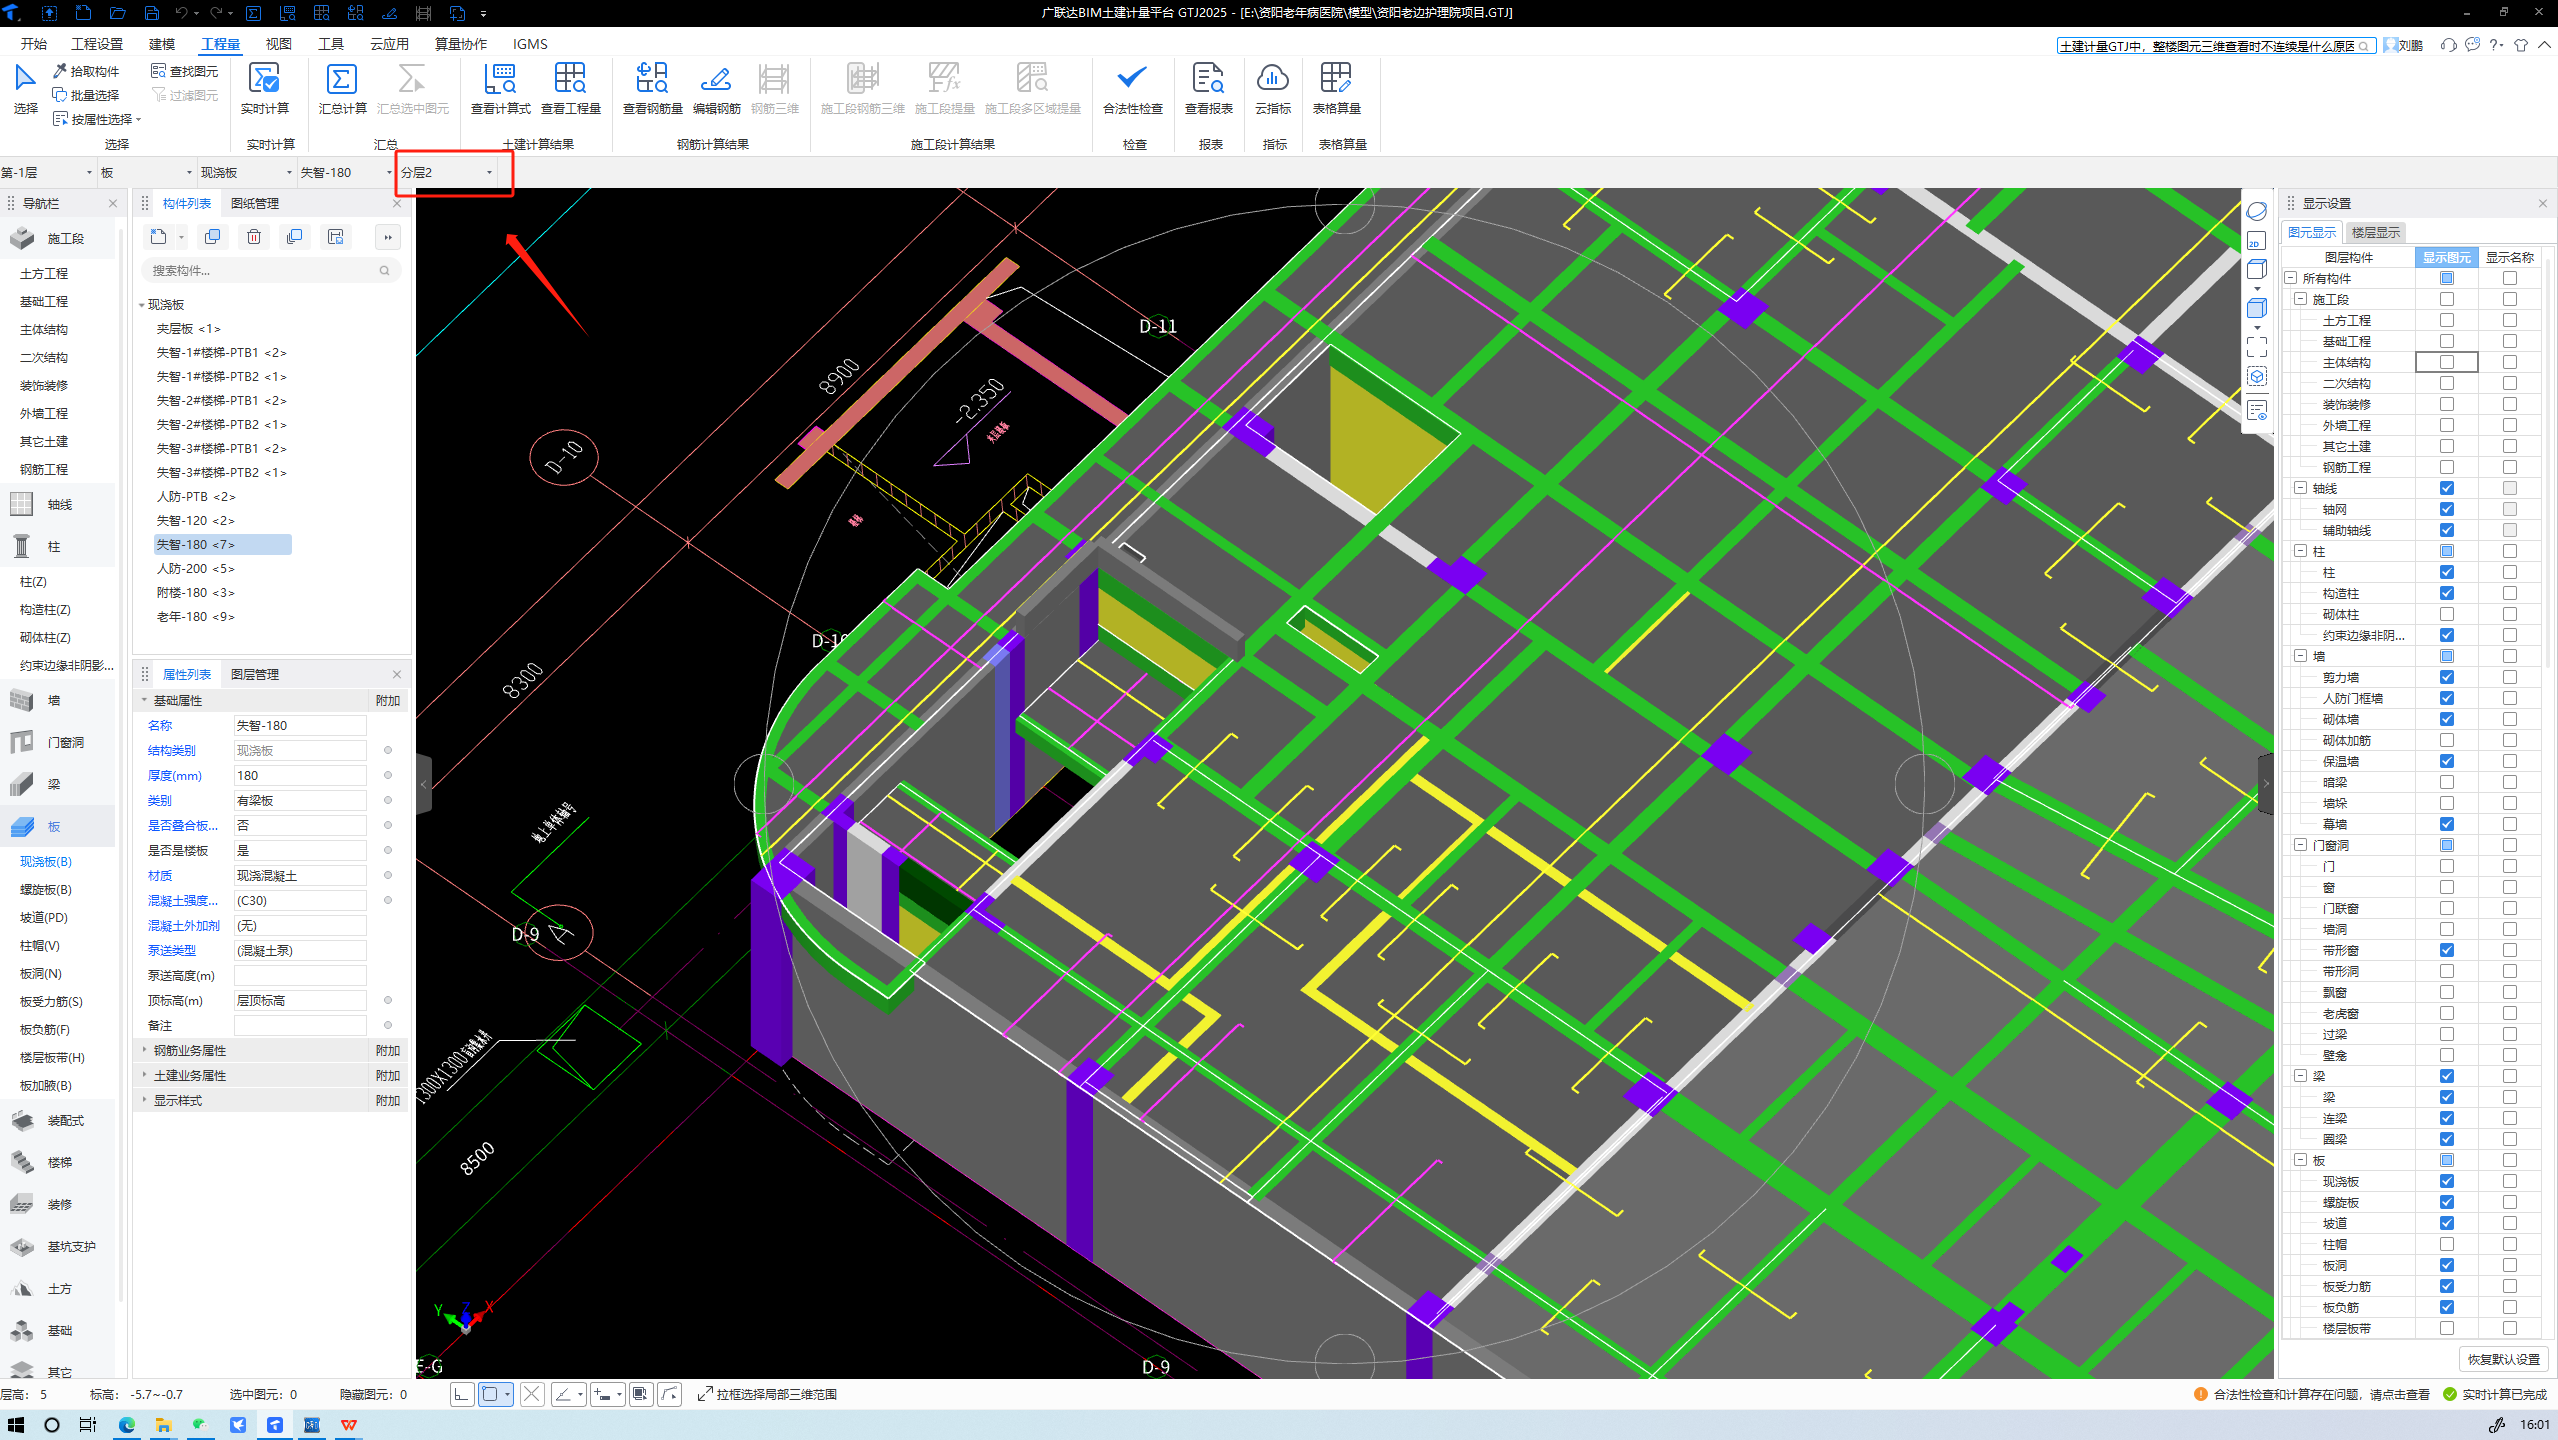
Task: Open Windows Start menu
Action: click(16, 1425)
